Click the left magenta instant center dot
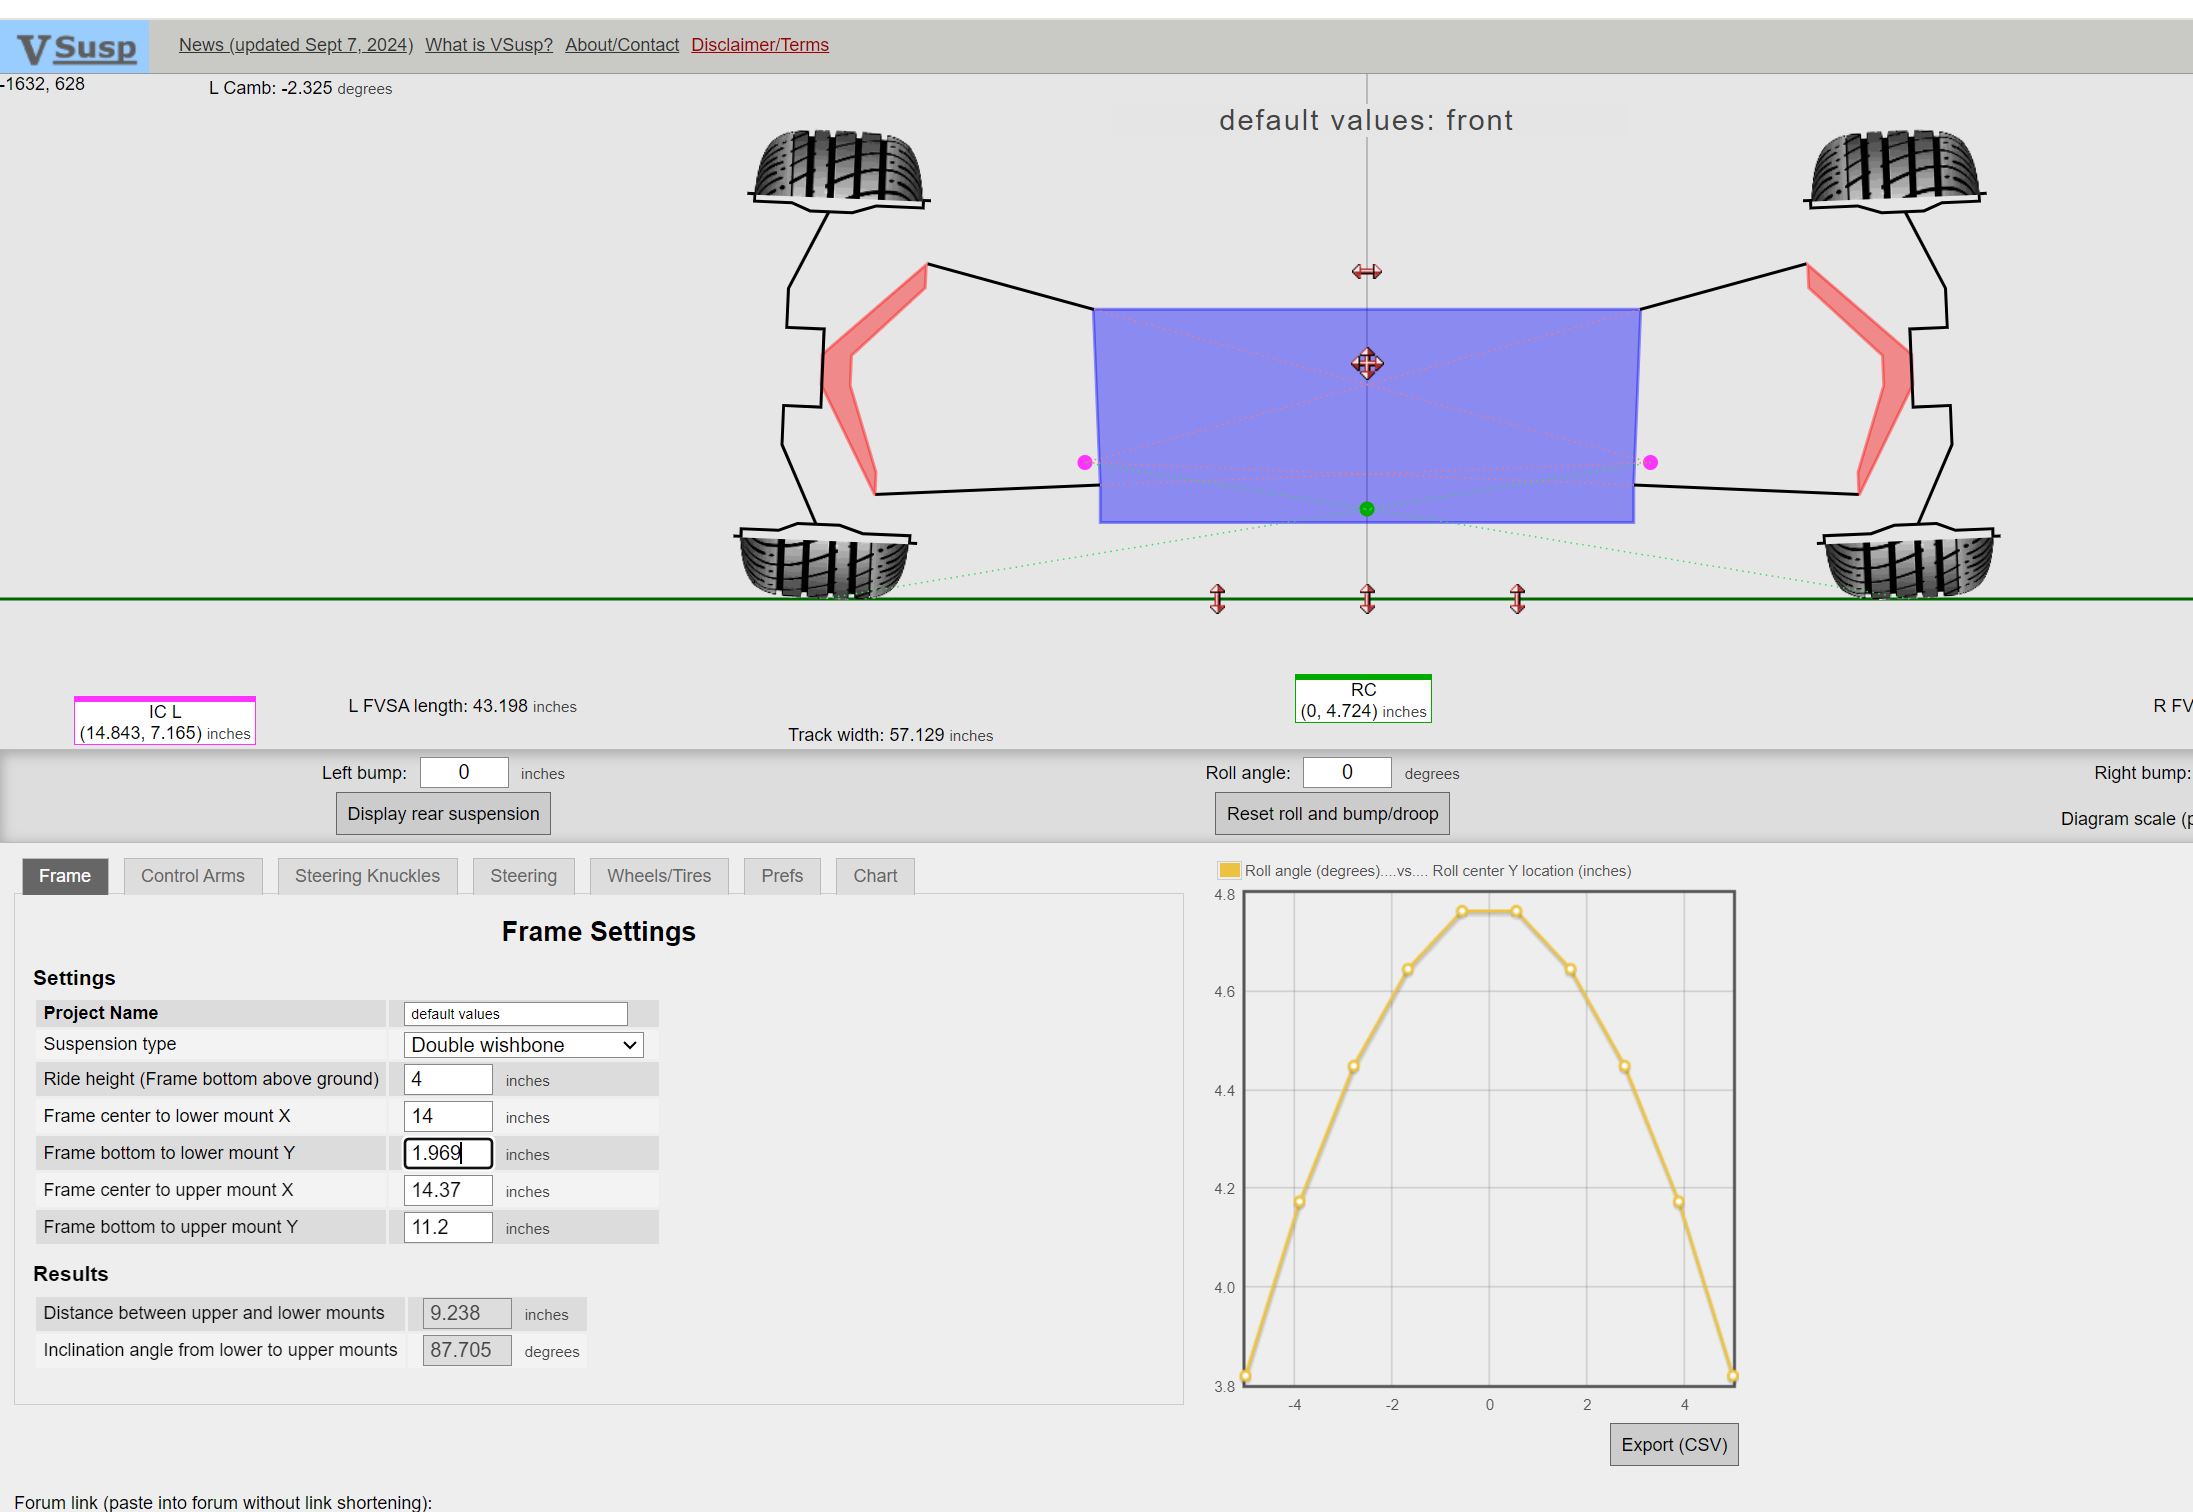Viewport: 2193px width, 1512px height. 1085,462
